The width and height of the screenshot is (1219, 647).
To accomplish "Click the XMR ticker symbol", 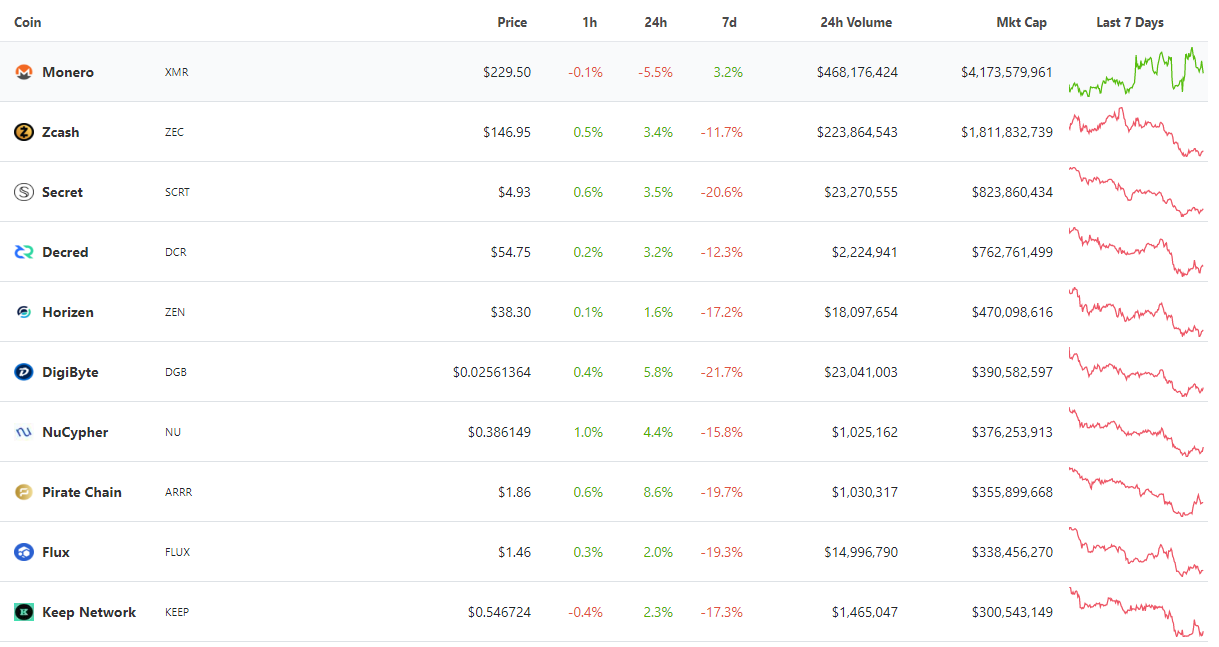I will pyautogui.click(x=176, y=72).
